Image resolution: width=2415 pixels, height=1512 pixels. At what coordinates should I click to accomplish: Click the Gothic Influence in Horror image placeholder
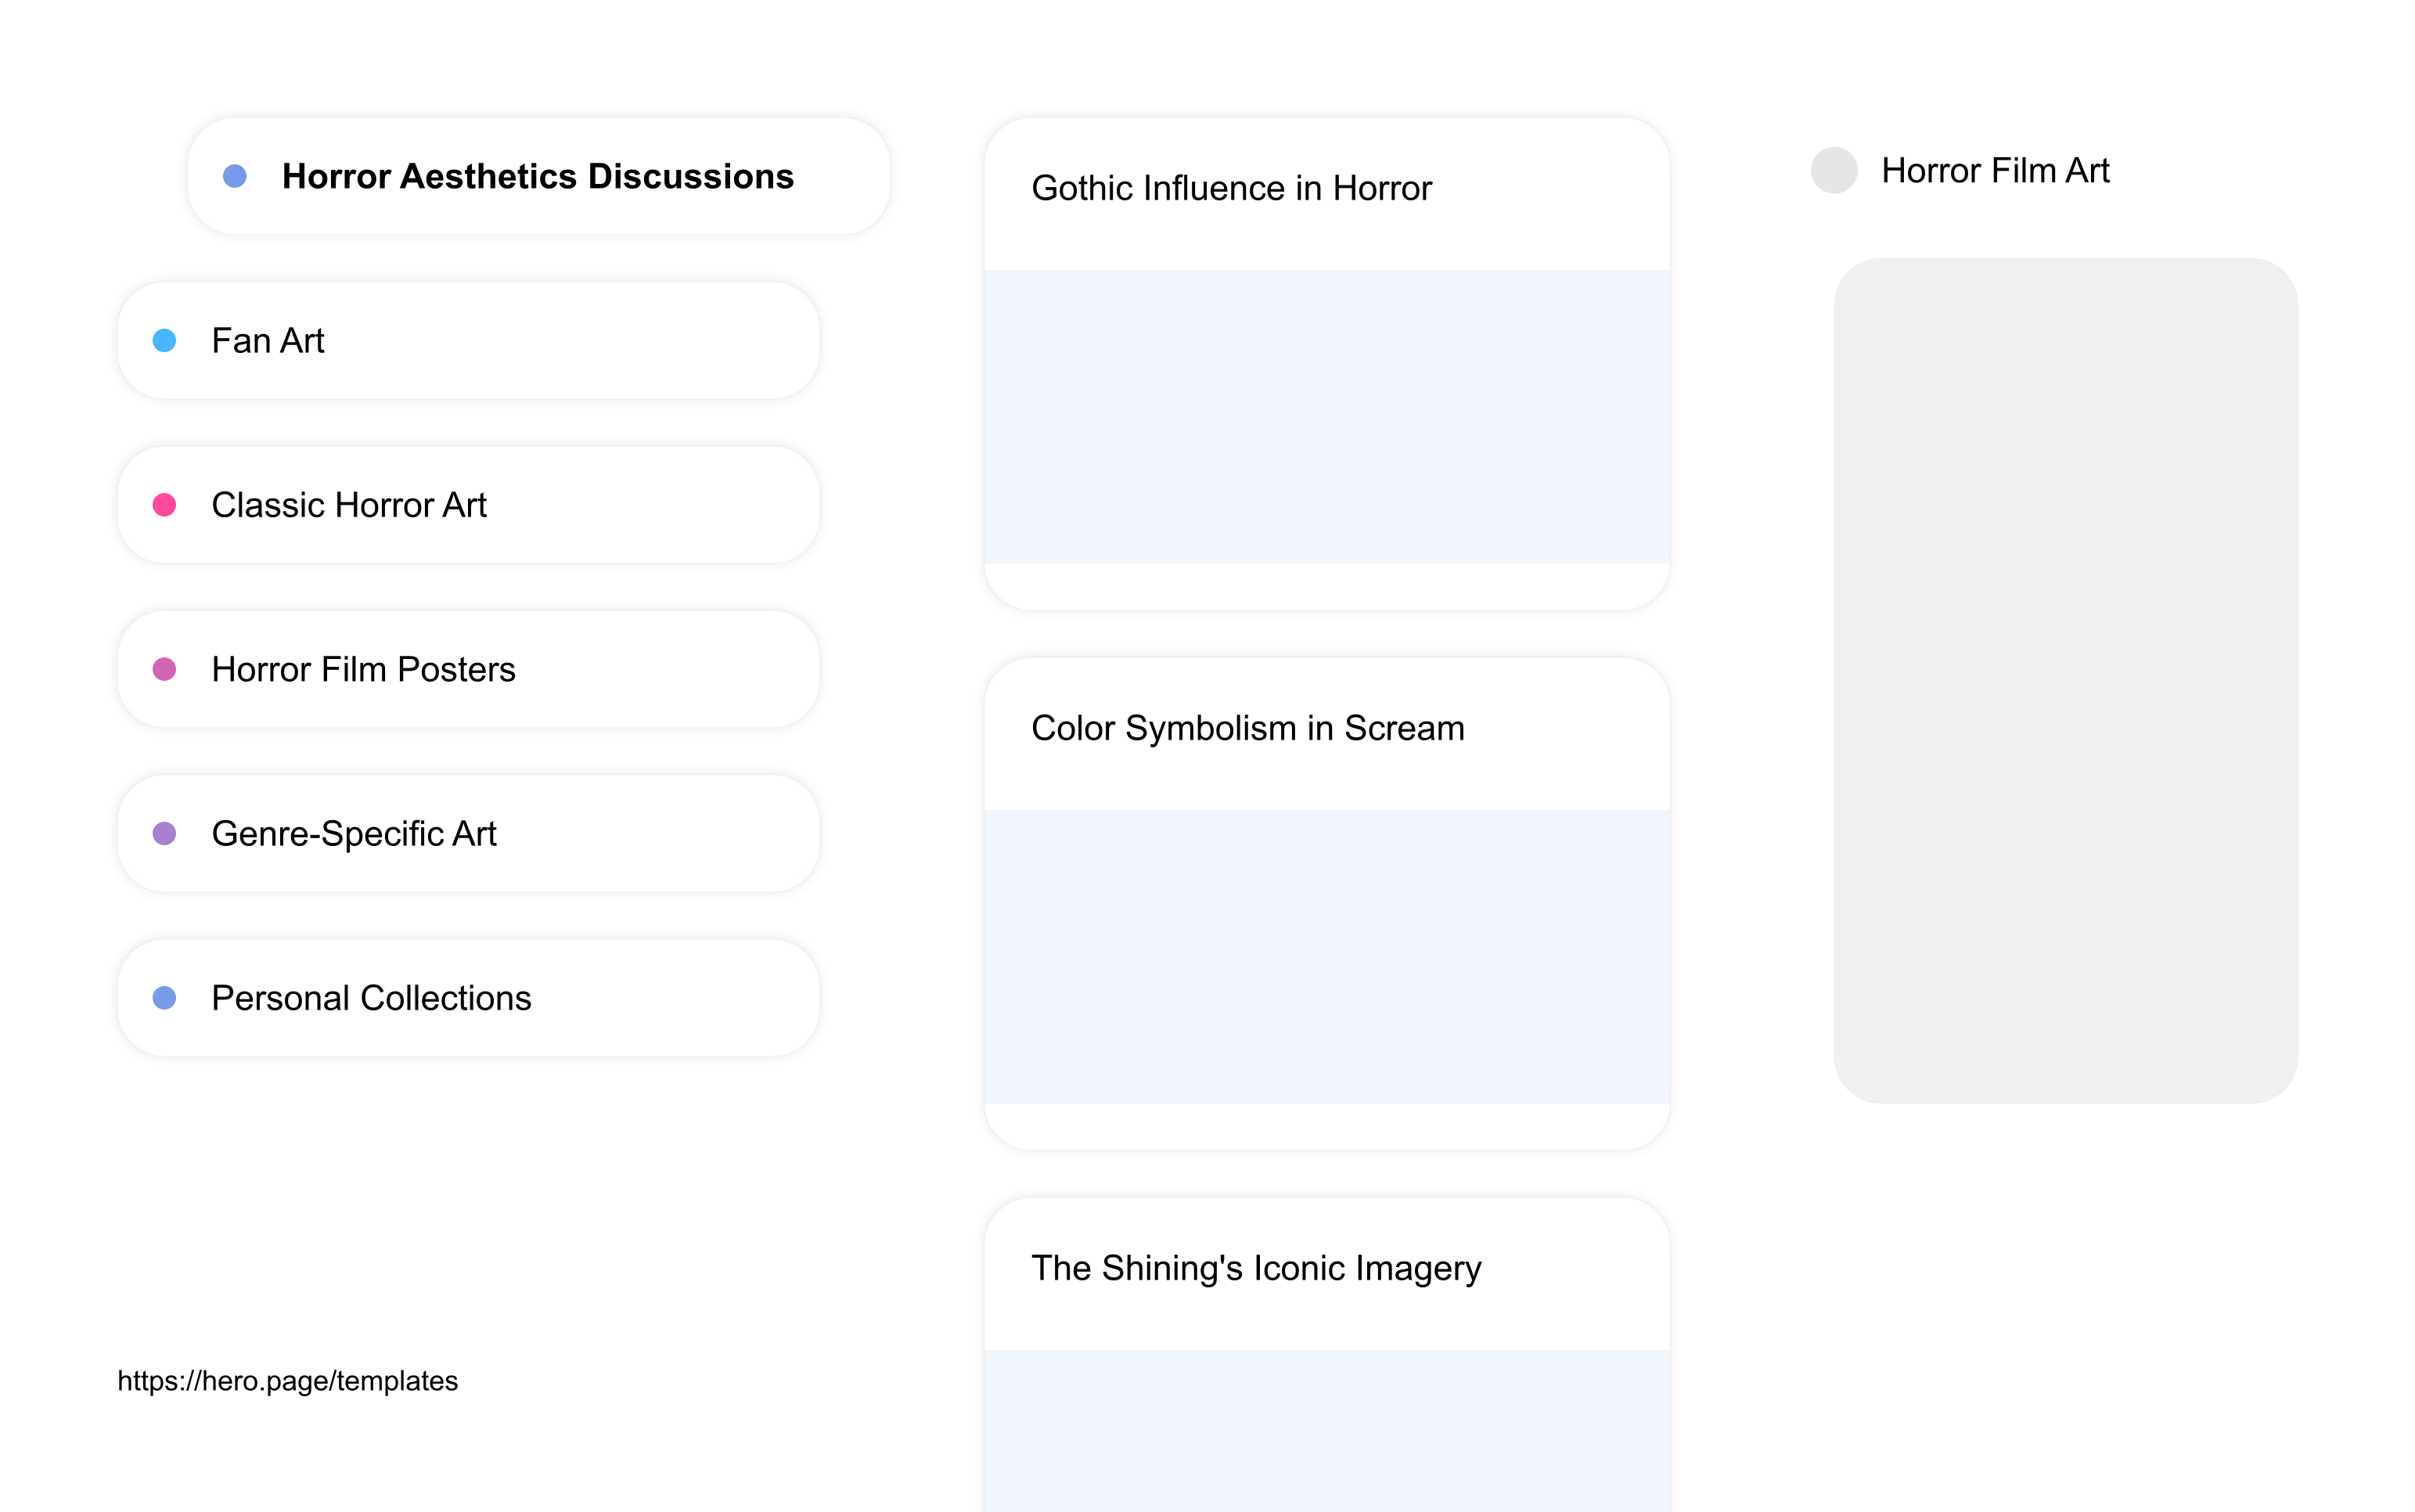pyautogui.click(x=1326, y=417)
